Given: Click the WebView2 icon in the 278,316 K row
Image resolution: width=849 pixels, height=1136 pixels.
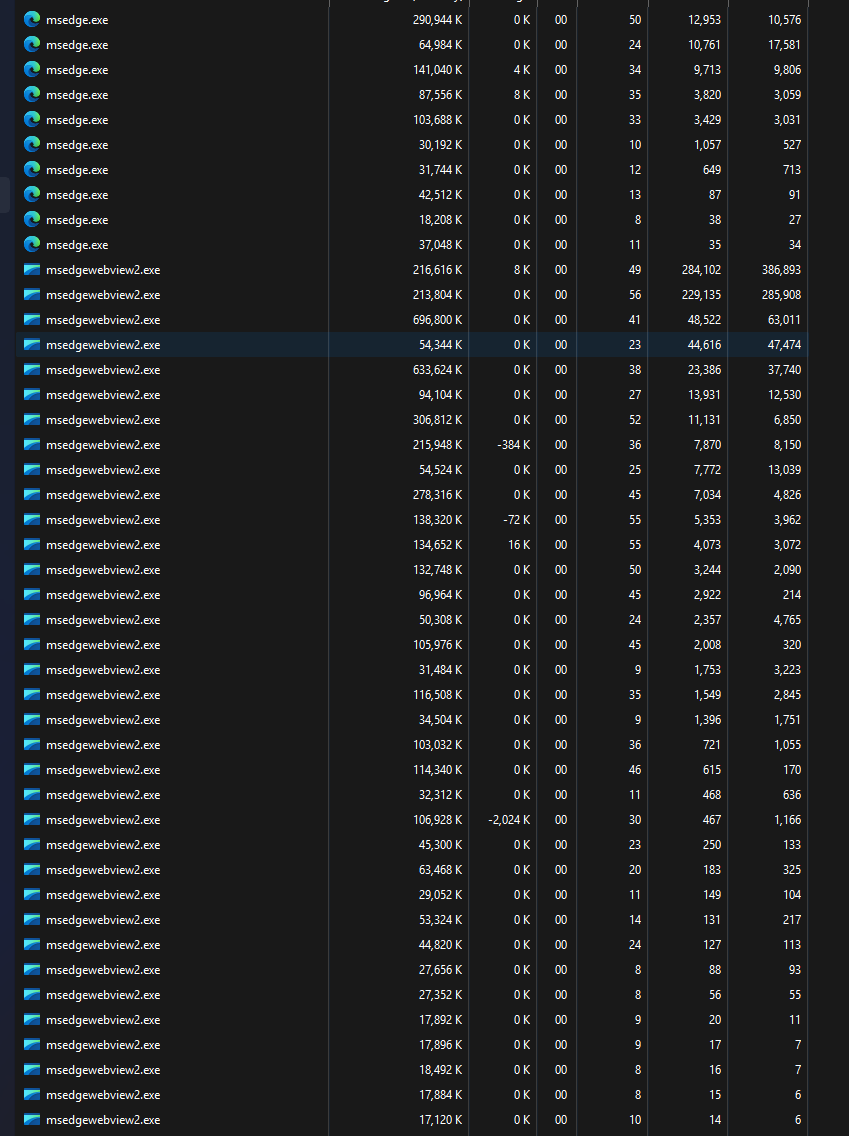Looking at the screenshot, I should pyautogui.click(x=32, y=494).
